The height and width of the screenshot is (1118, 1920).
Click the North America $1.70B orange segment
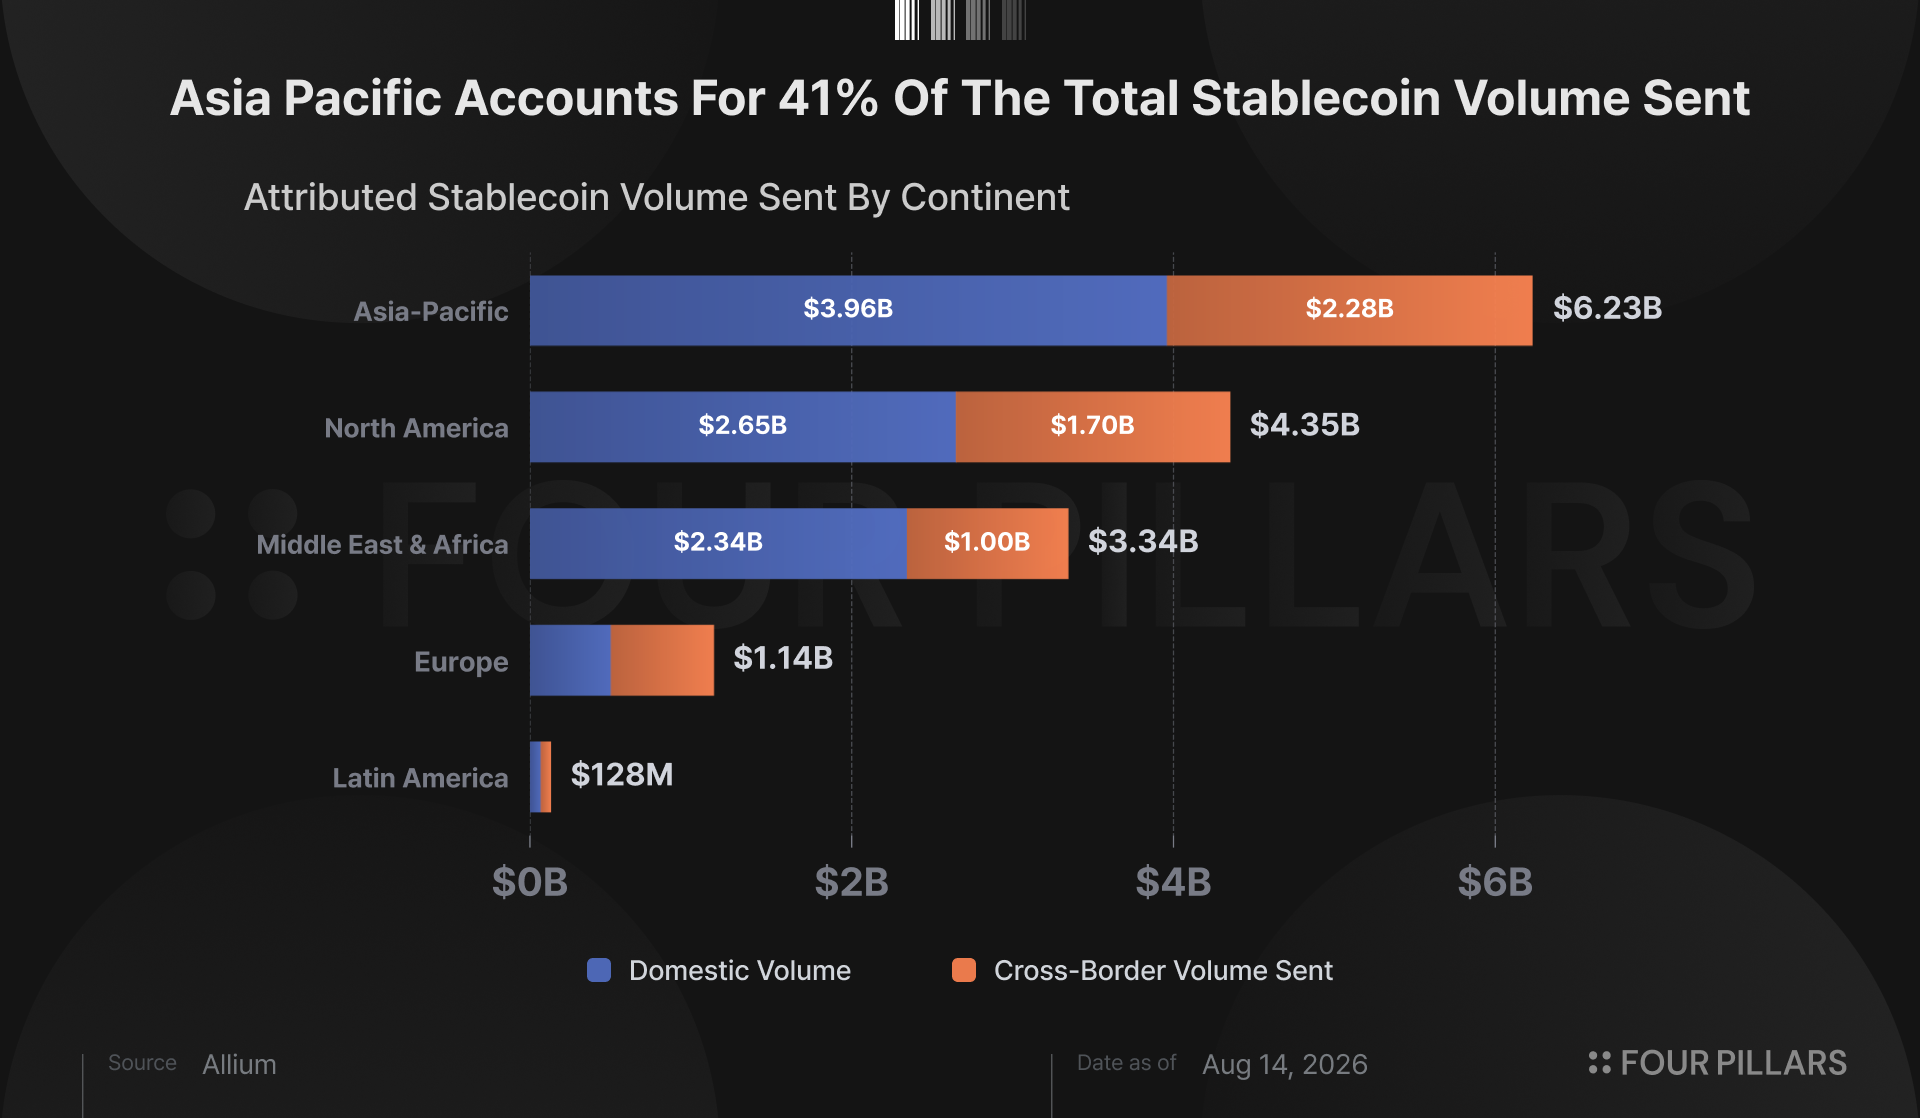coord(1093,427)
